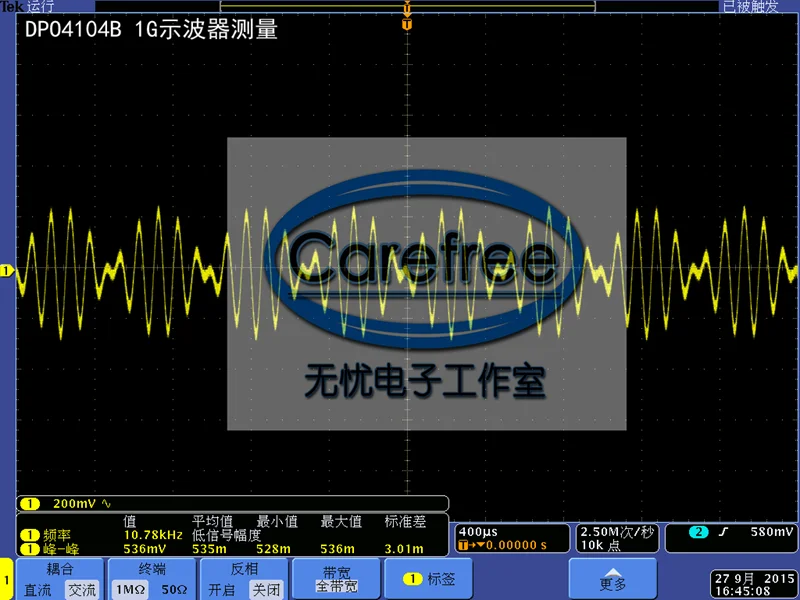
Task: Click the yellow 1 badge in 标签 button
Action: point(412,579)
